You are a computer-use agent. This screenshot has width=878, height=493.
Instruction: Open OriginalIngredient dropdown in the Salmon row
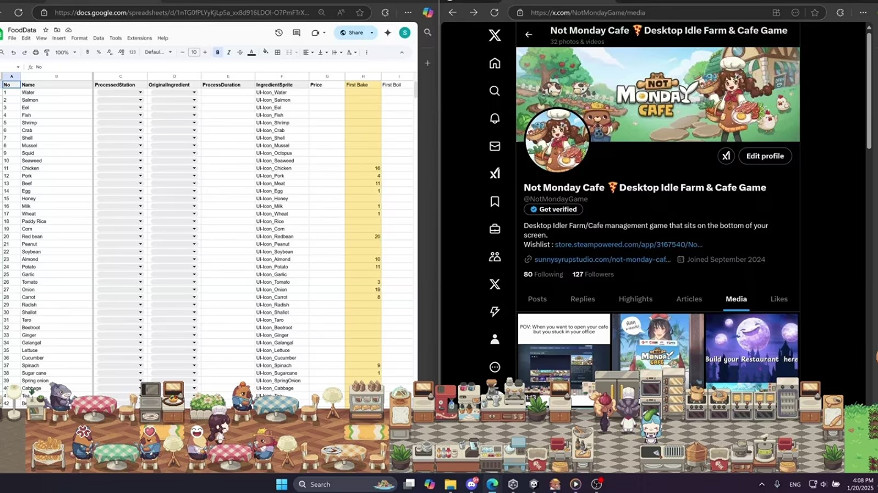coord(194,100)
